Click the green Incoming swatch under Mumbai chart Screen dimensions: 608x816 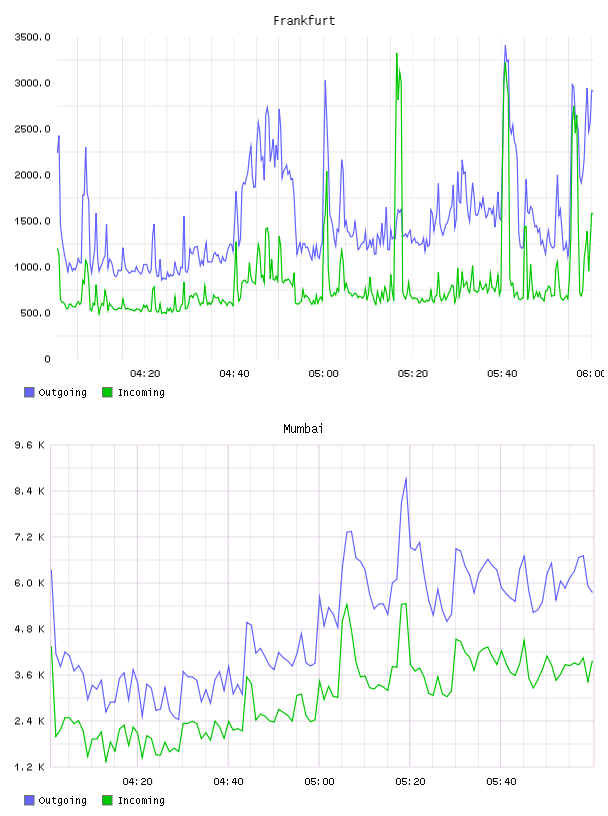click(x=107, y=800)
